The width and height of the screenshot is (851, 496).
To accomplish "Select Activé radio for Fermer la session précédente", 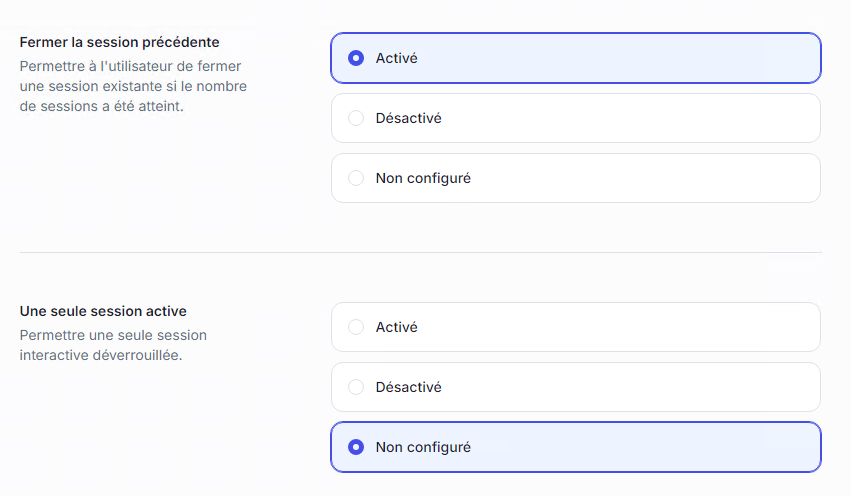I will pyautogui.click(x=355, y=58).
